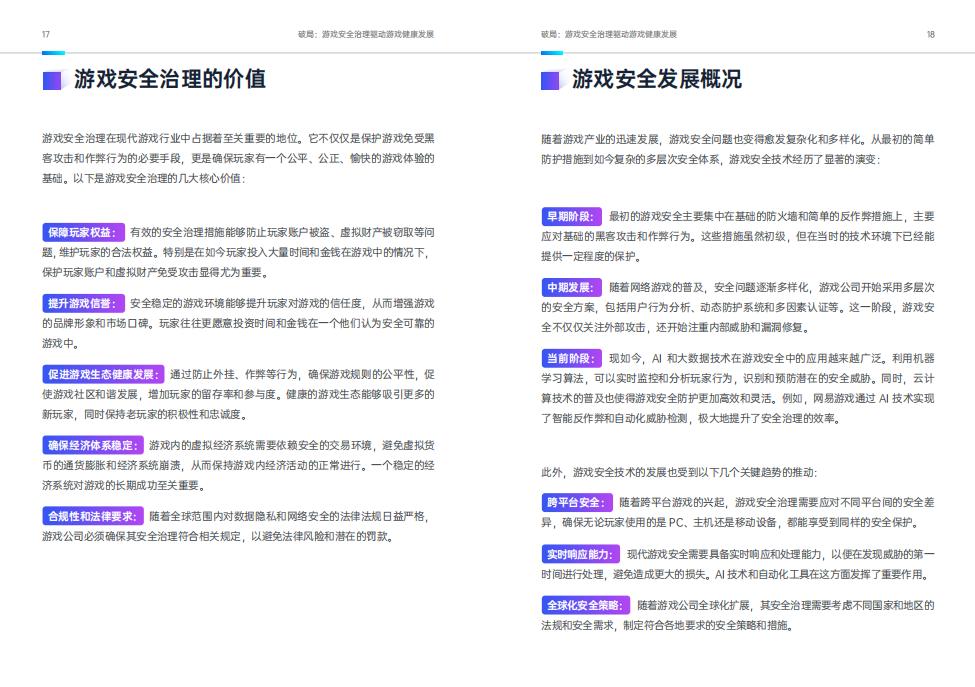Select the page number 18
Screen dimensions: 975x687
[930, 34]
